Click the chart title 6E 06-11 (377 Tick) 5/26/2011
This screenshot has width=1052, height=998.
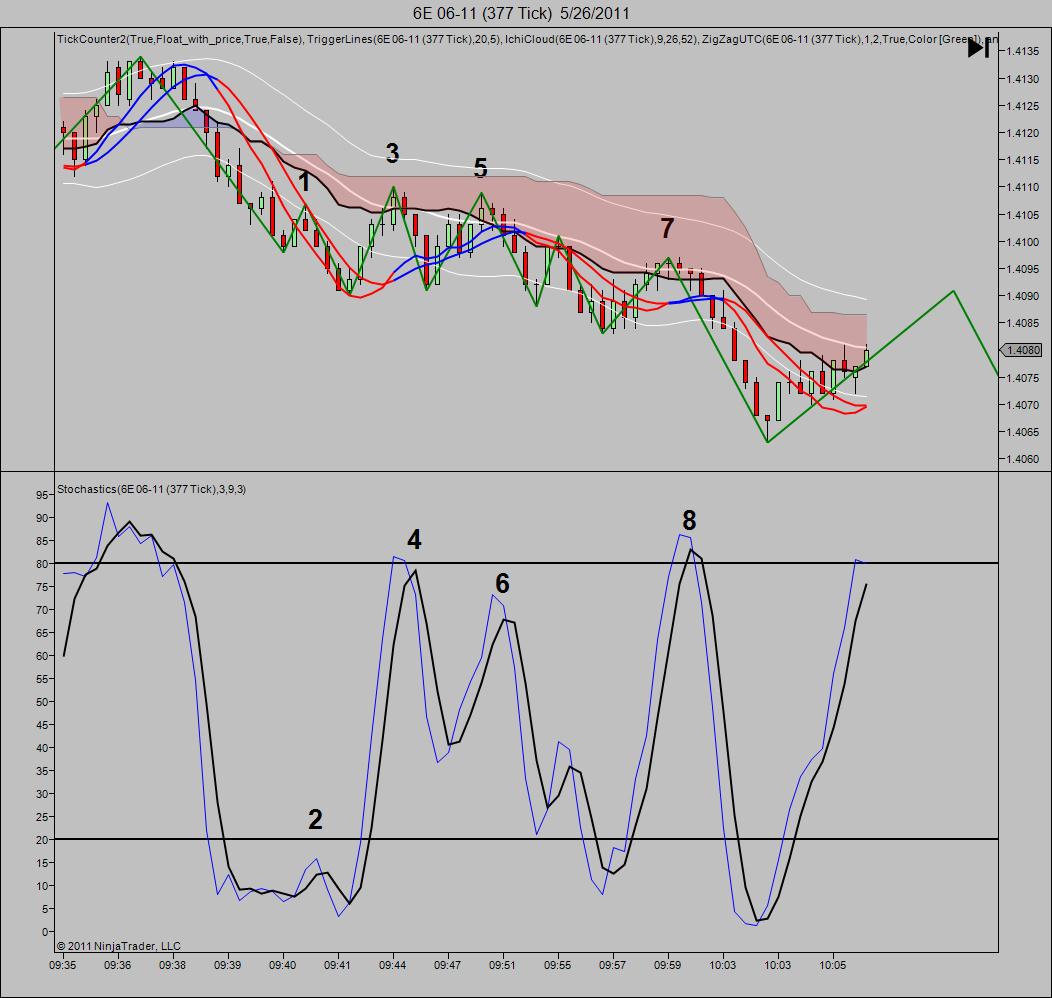[x=521, y=13]
